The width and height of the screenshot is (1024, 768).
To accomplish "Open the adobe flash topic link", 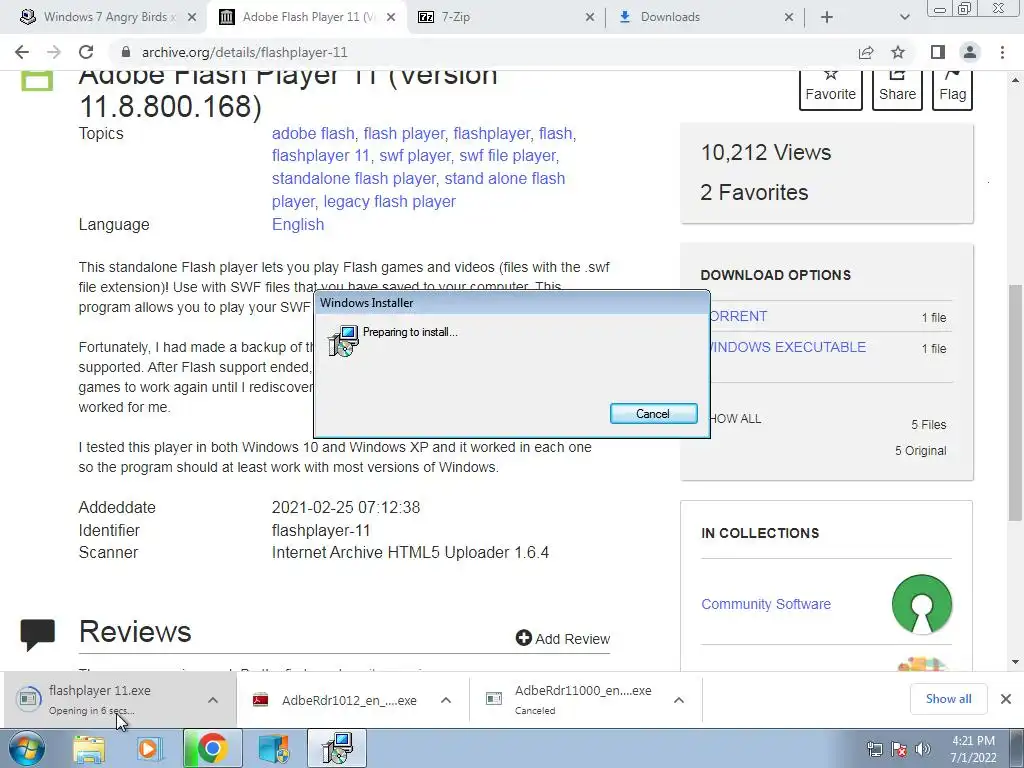I will [313, 133].
